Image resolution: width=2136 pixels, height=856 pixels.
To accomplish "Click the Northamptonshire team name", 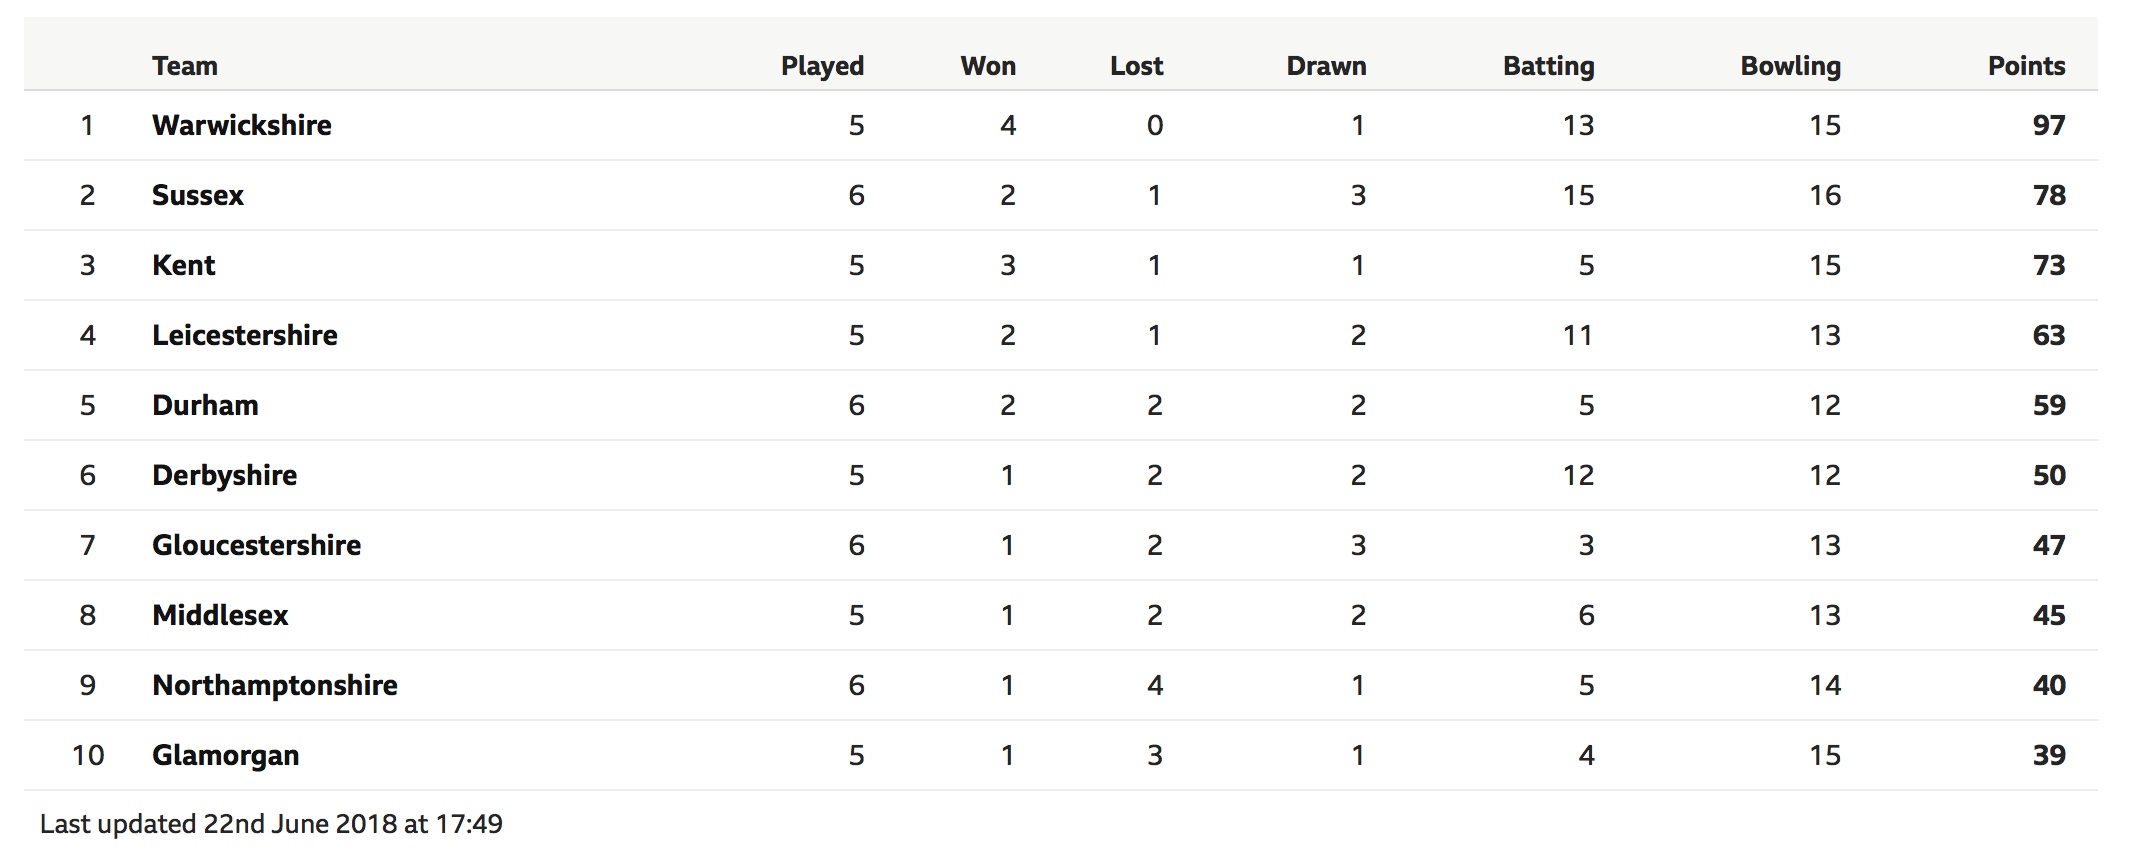I will 275,685.
